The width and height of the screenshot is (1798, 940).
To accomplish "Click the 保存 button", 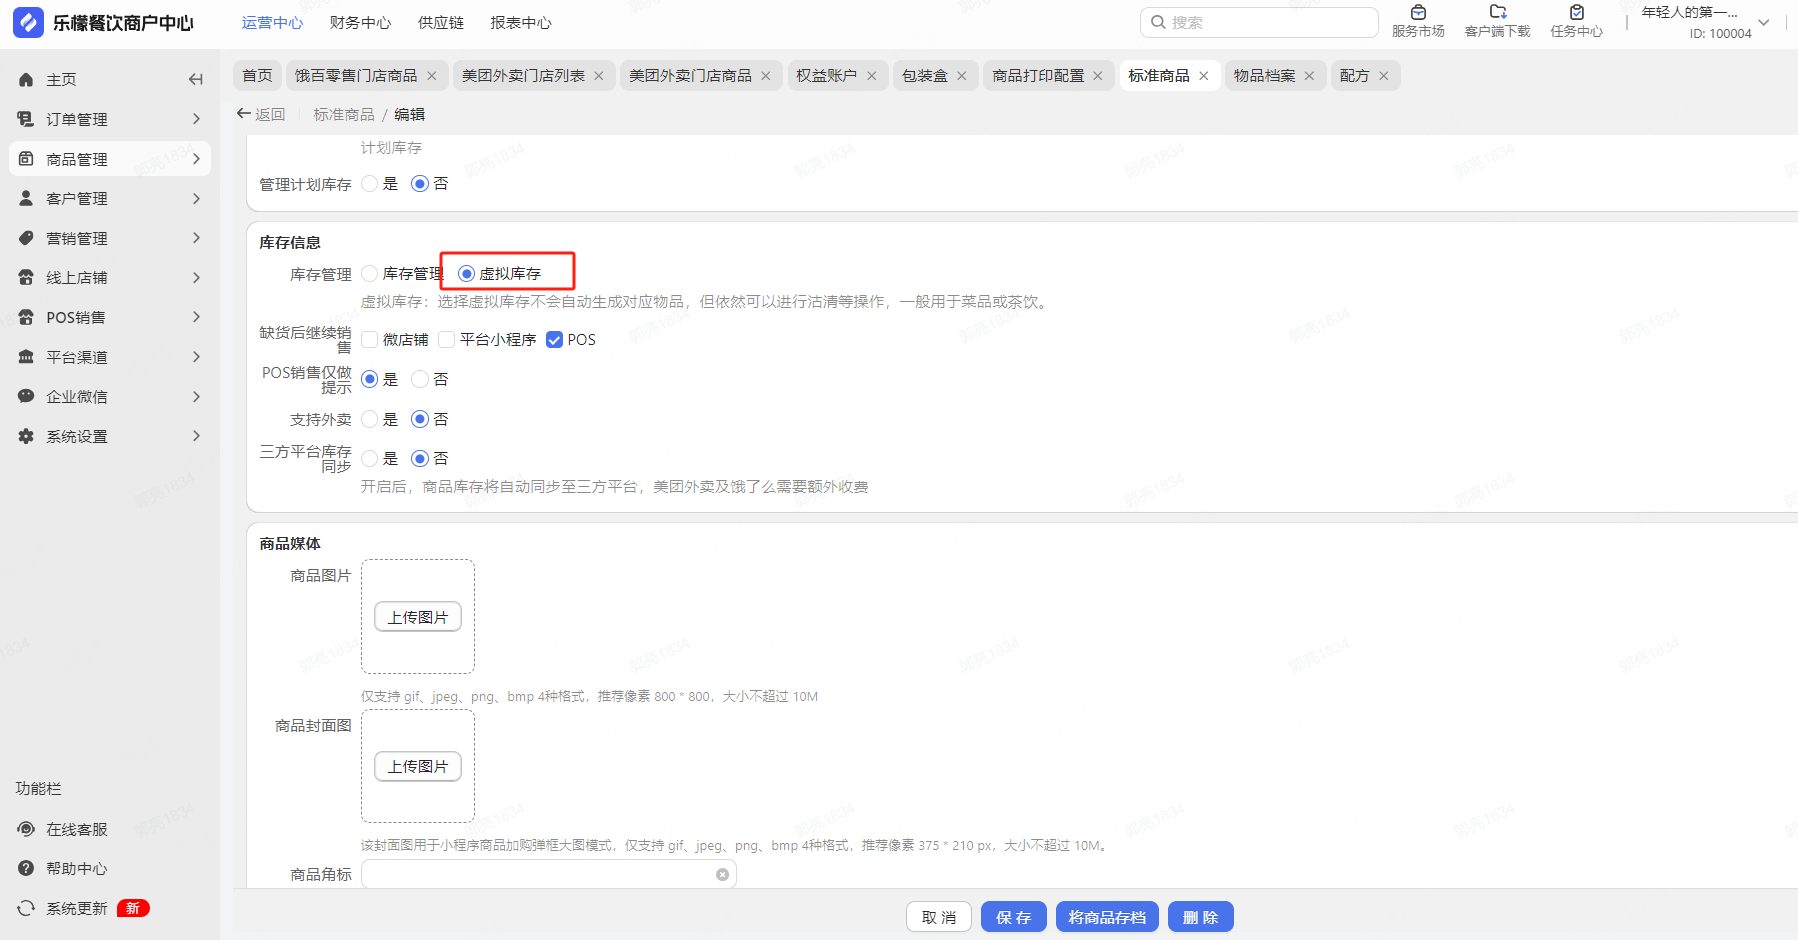I will 1014,917.
